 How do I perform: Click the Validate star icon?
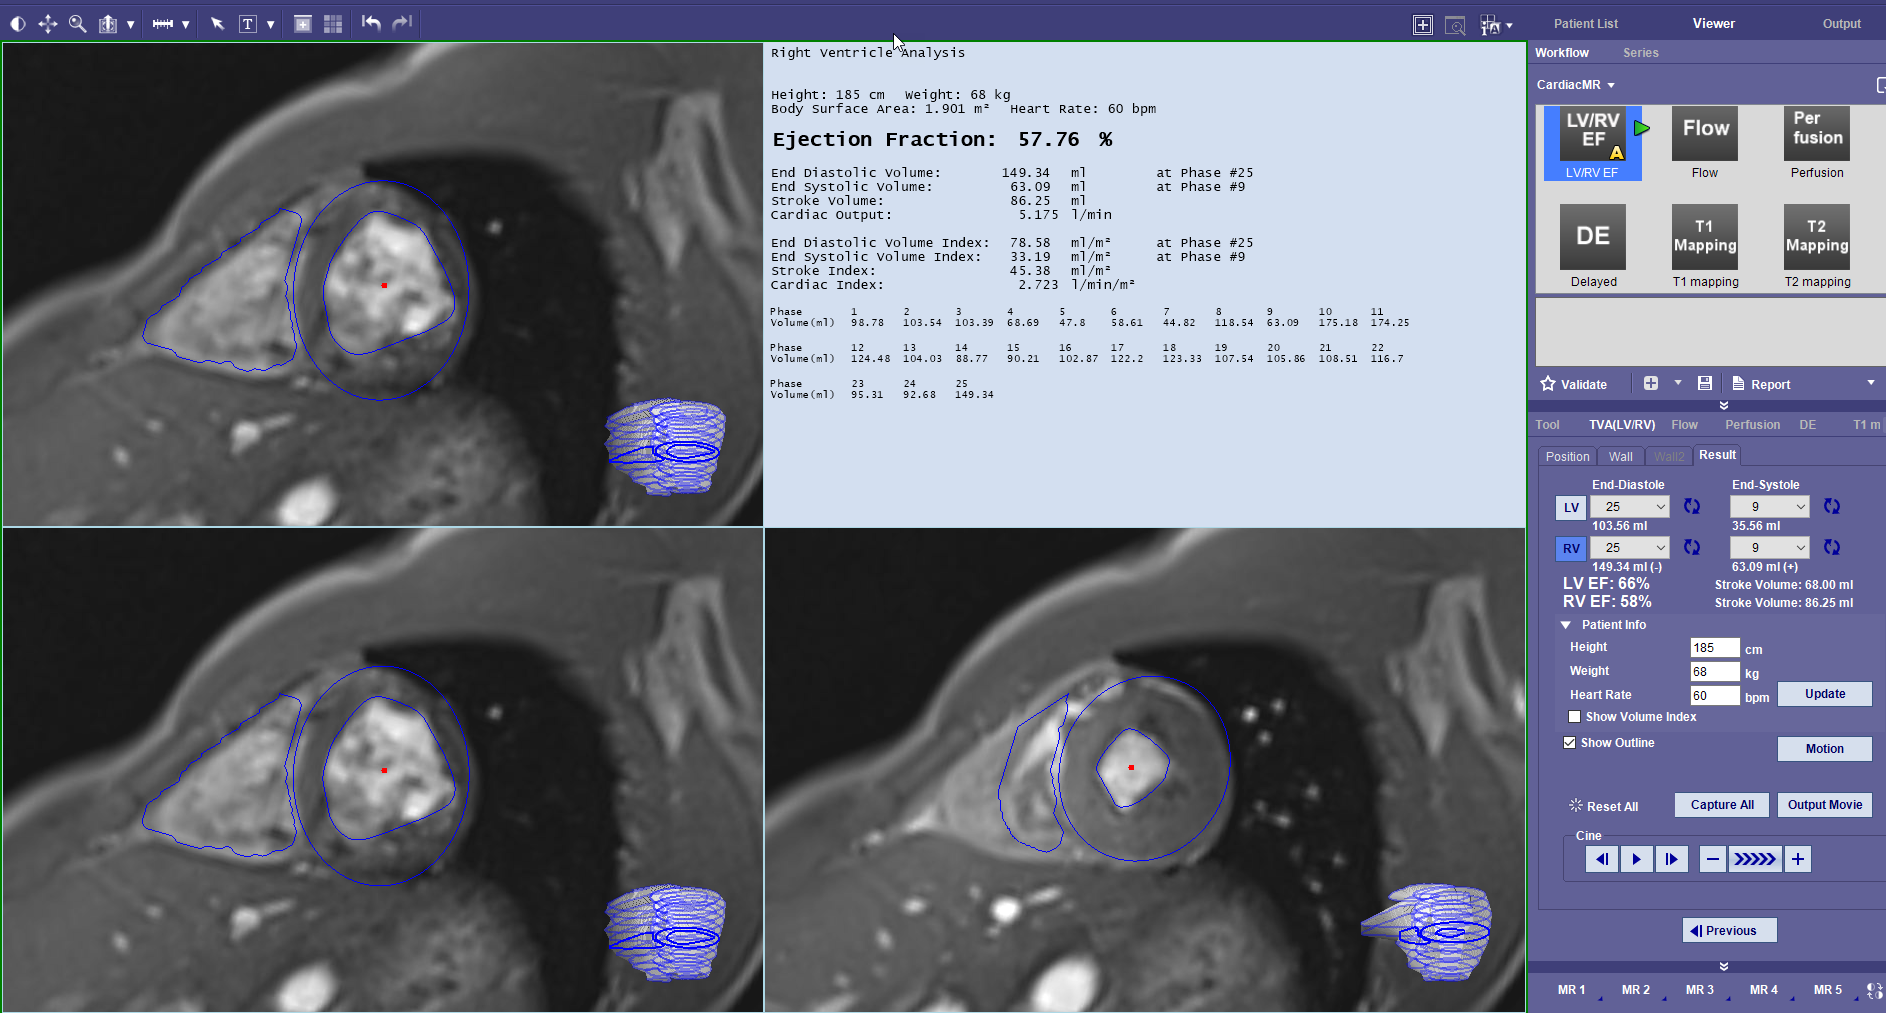(1549, 383)
